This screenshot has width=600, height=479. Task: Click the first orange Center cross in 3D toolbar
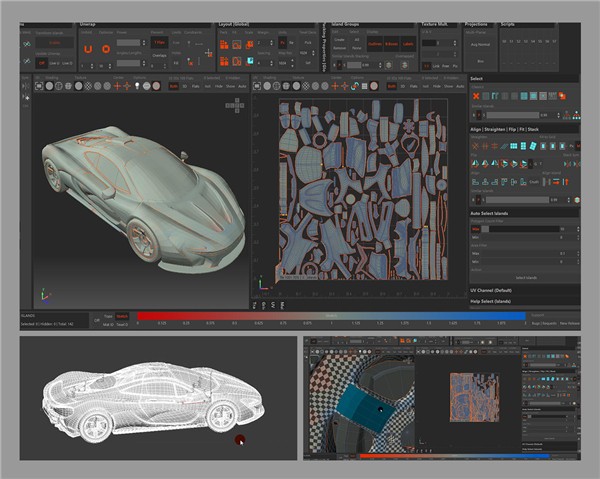tap(117, 86)
